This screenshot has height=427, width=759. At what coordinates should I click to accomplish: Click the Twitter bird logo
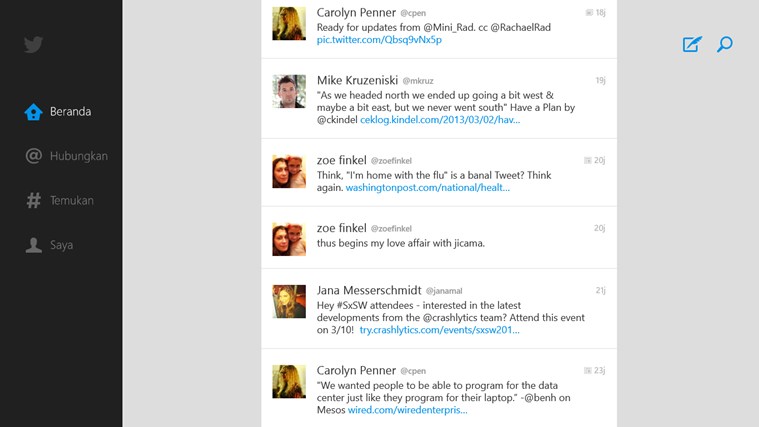coord(33,45)
